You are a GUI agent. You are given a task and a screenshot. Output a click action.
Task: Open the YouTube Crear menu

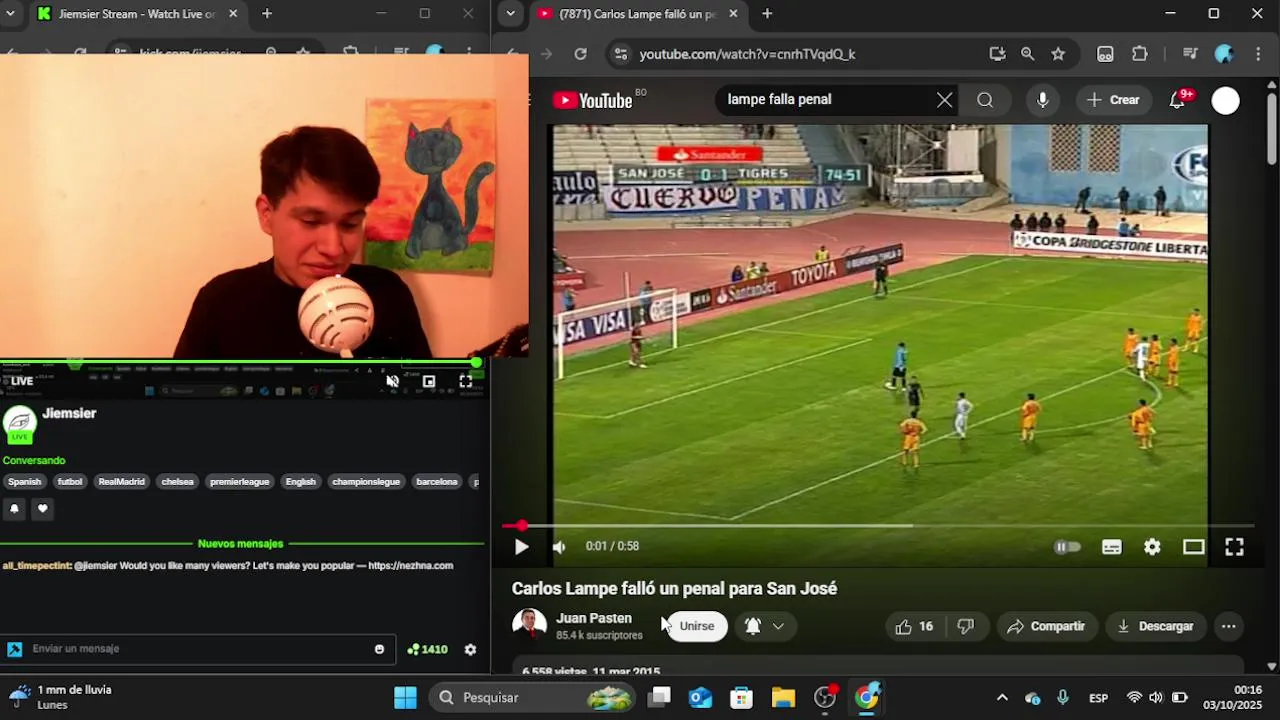coord(1113,100)
